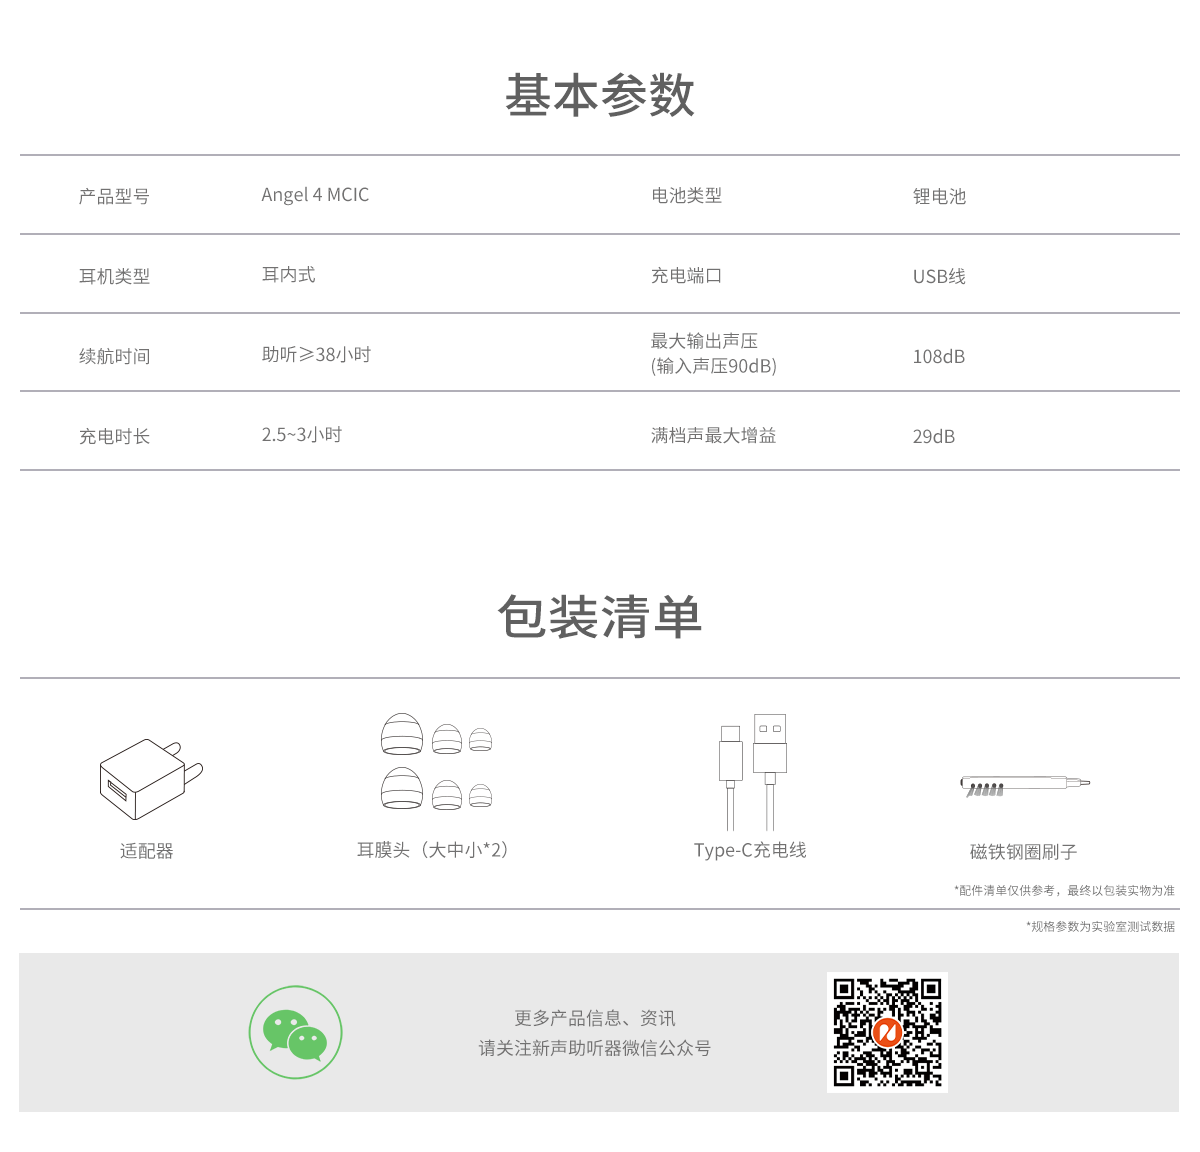
Task: Click the large ear tip icon in top row
Action: coord(402,734)
